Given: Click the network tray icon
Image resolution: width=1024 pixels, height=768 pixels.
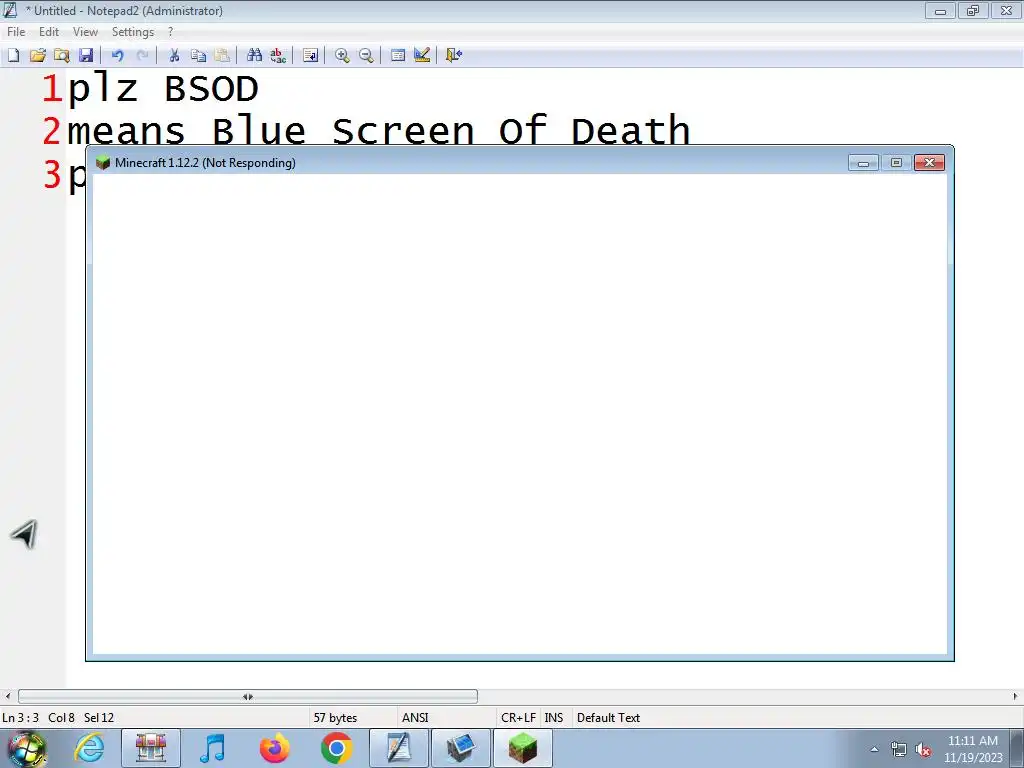Looking at the screenshot, I should click(x=899, y=750).
